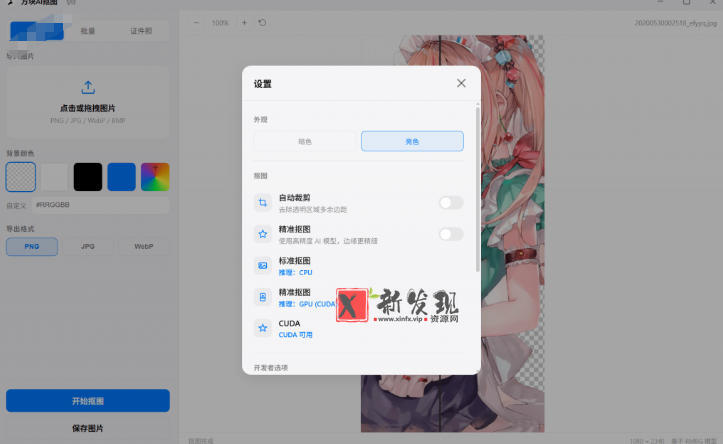Click the 保存图片 button

[x=88, y=428]
